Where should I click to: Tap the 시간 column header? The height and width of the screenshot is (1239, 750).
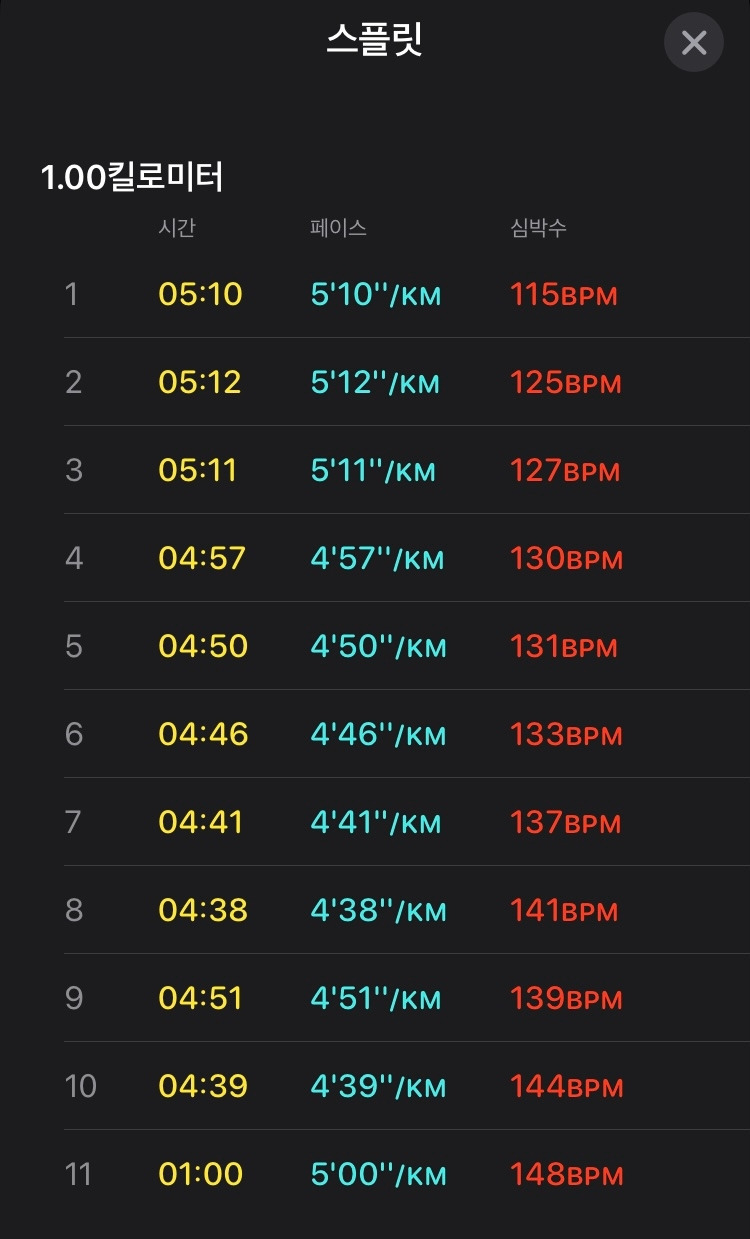(177, 228)
